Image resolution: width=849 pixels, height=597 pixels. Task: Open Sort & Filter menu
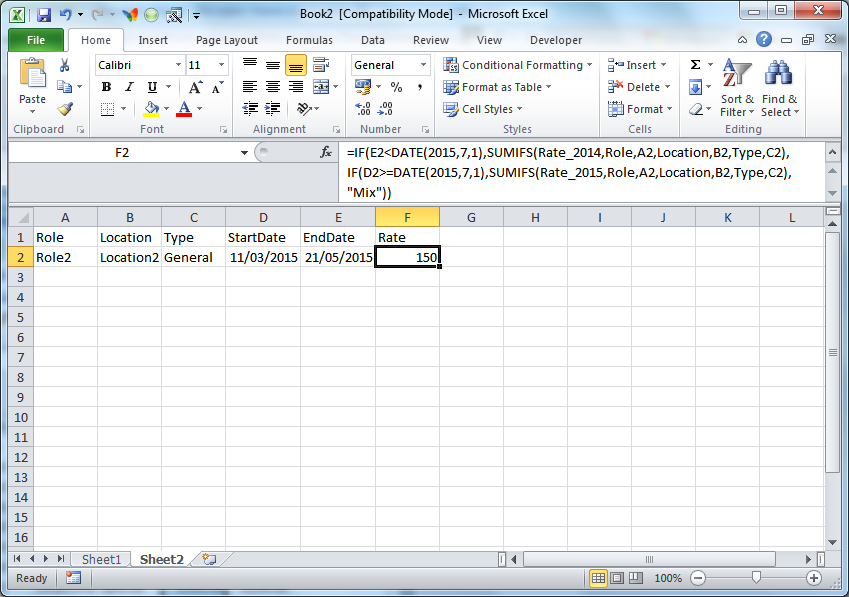click(737, 88)
